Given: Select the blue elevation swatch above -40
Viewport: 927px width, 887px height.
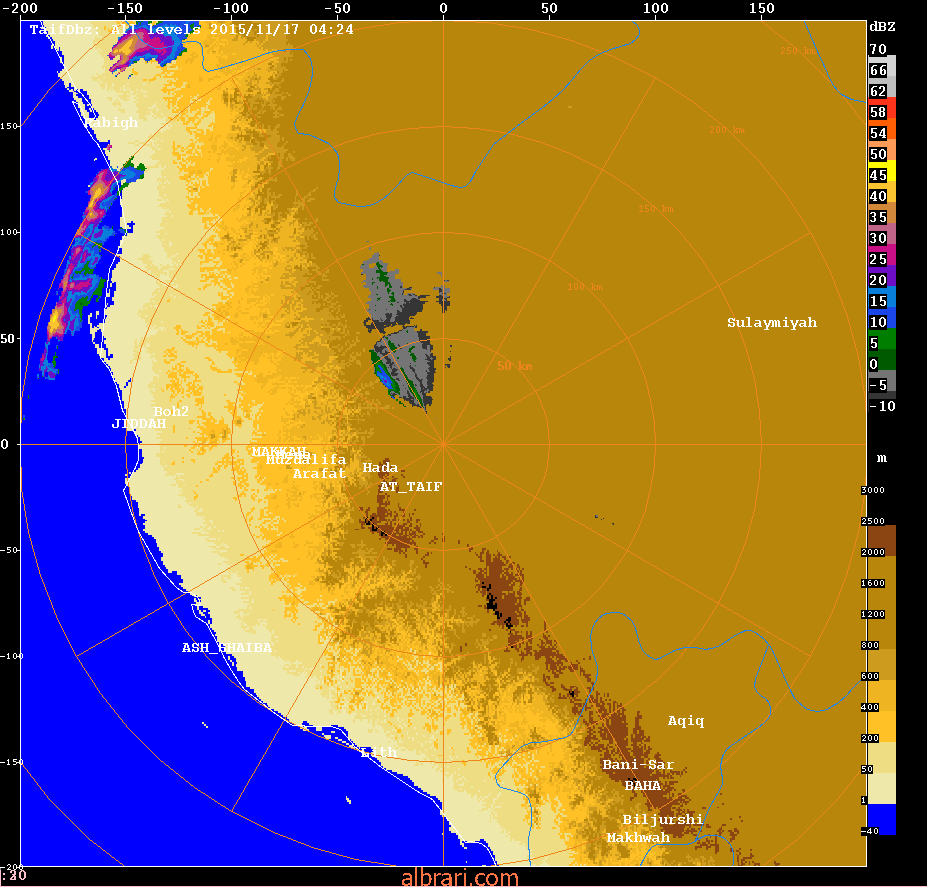Looking at the screenshot, I should (881, 819).
